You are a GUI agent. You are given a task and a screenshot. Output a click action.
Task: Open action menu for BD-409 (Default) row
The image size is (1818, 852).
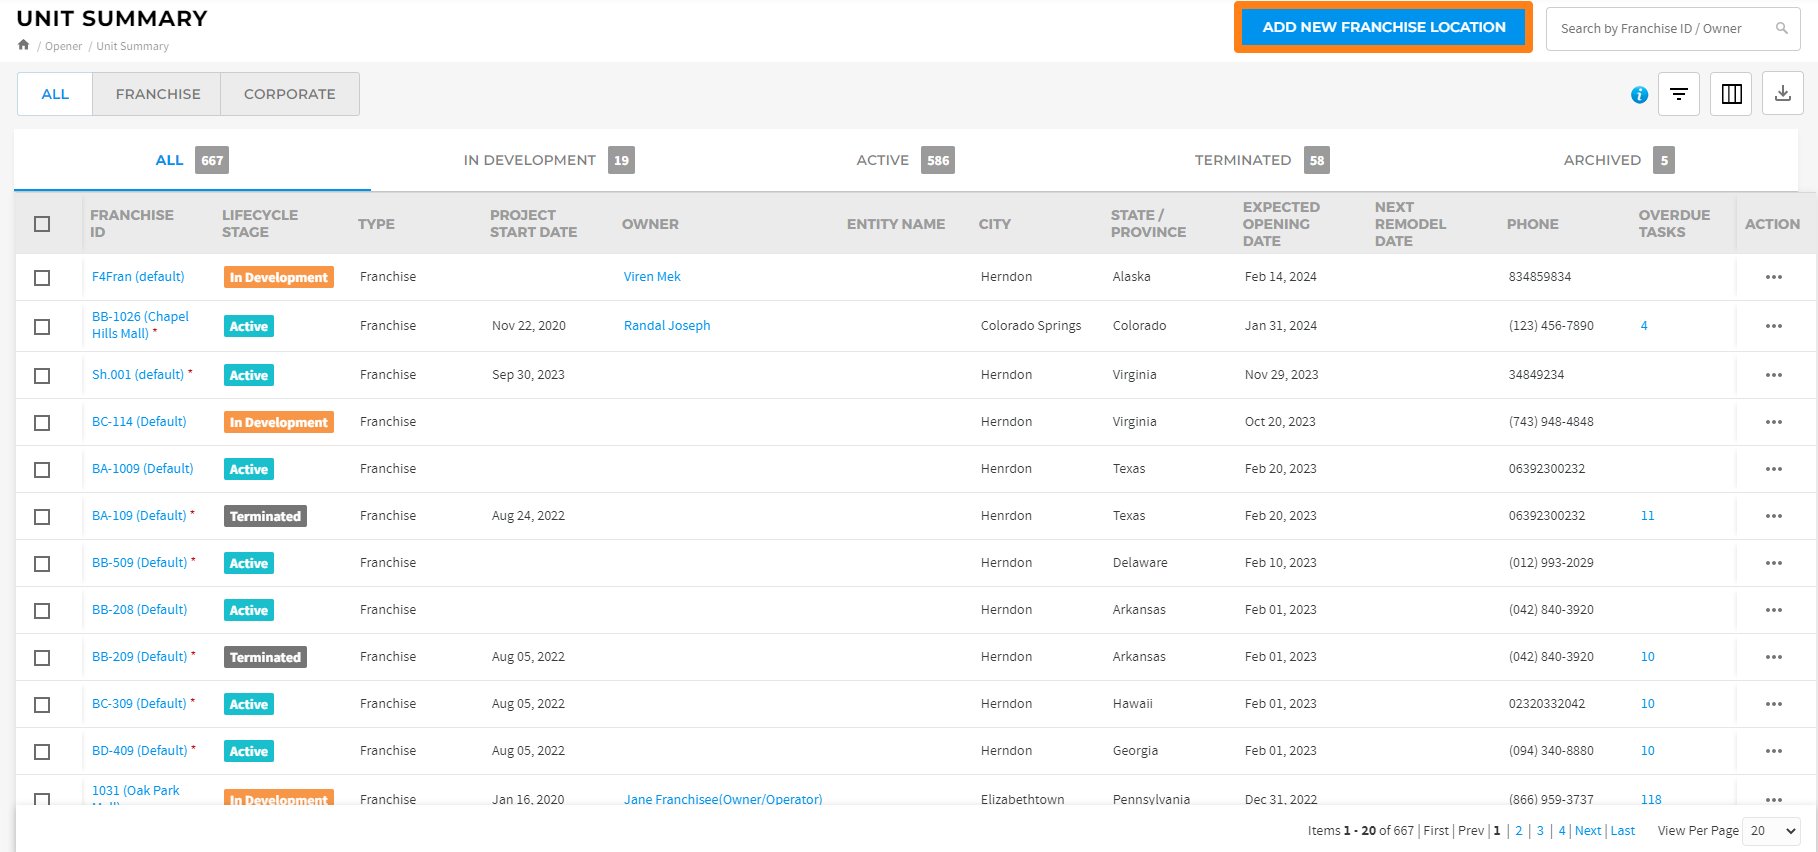tap(1774, 751)
